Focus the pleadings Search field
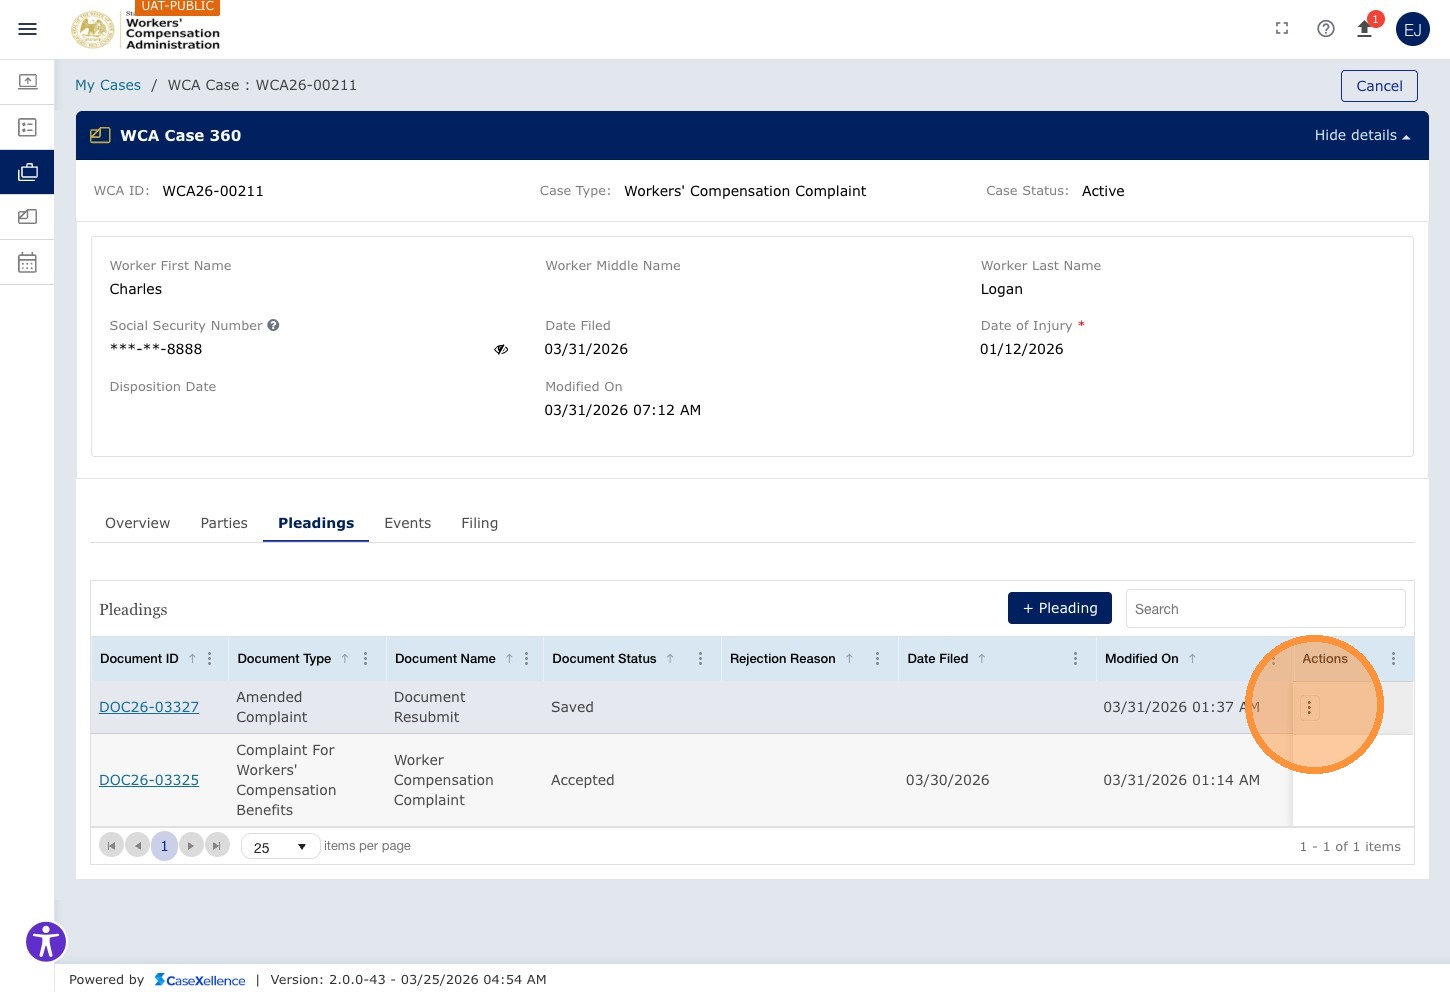Viewport: 1450px width, 992px height. pos(1265,609)
